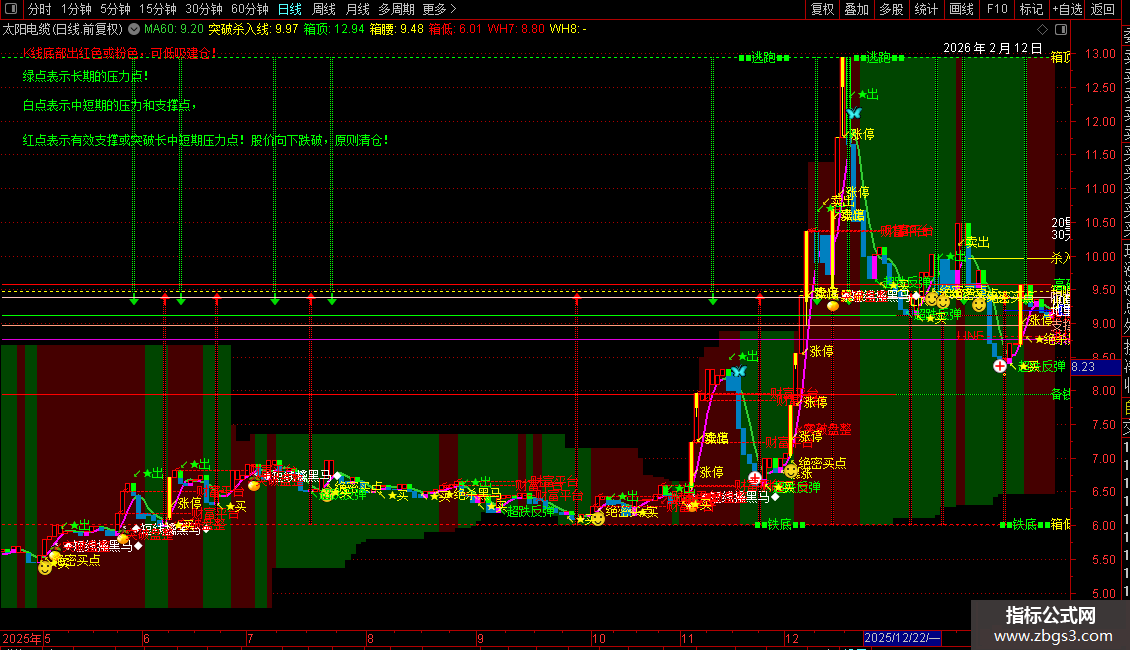Select the 30分钟 period tab

204,9
